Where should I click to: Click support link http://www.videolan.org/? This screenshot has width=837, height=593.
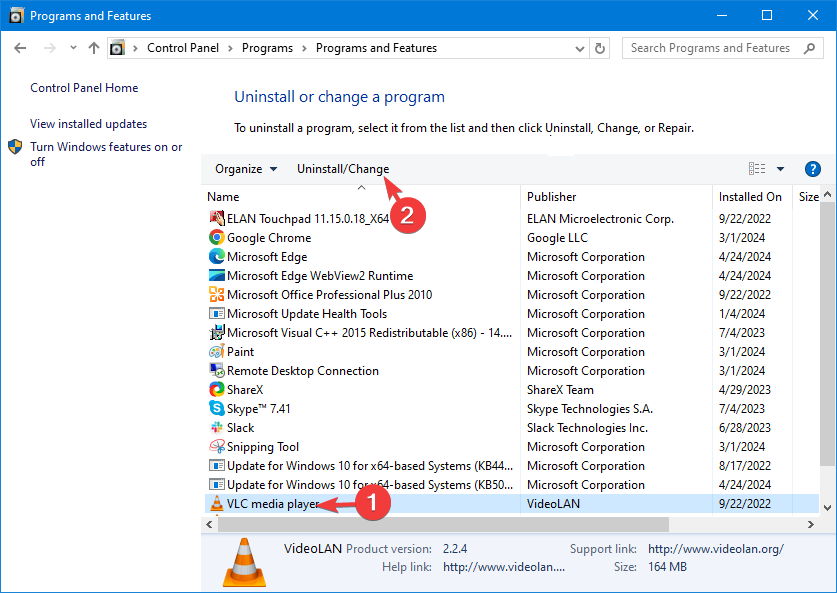coord(716,549)
